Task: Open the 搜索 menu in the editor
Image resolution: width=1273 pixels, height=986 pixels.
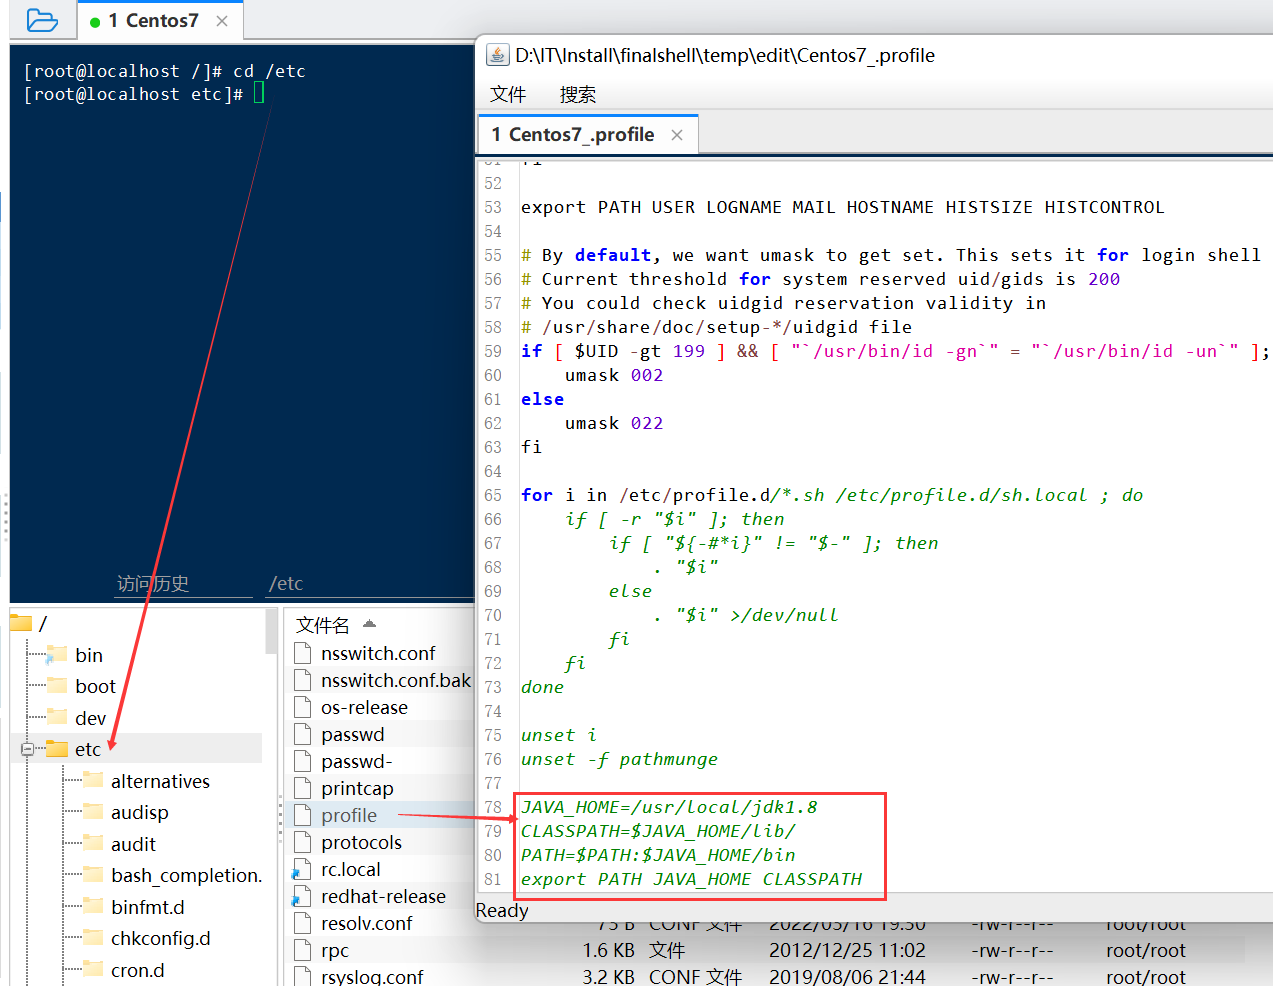Action: pyautogui.click(x=576, y=93)
